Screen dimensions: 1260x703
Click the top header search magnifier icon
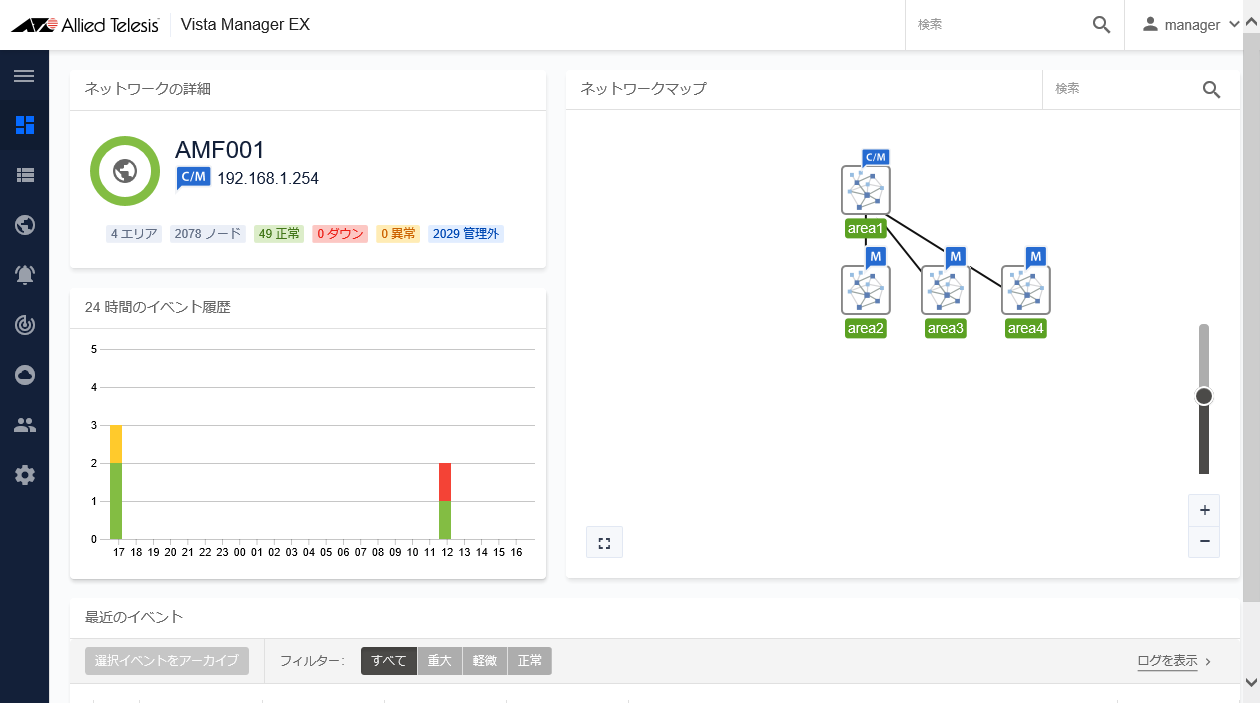click(x=1101, y=25)
